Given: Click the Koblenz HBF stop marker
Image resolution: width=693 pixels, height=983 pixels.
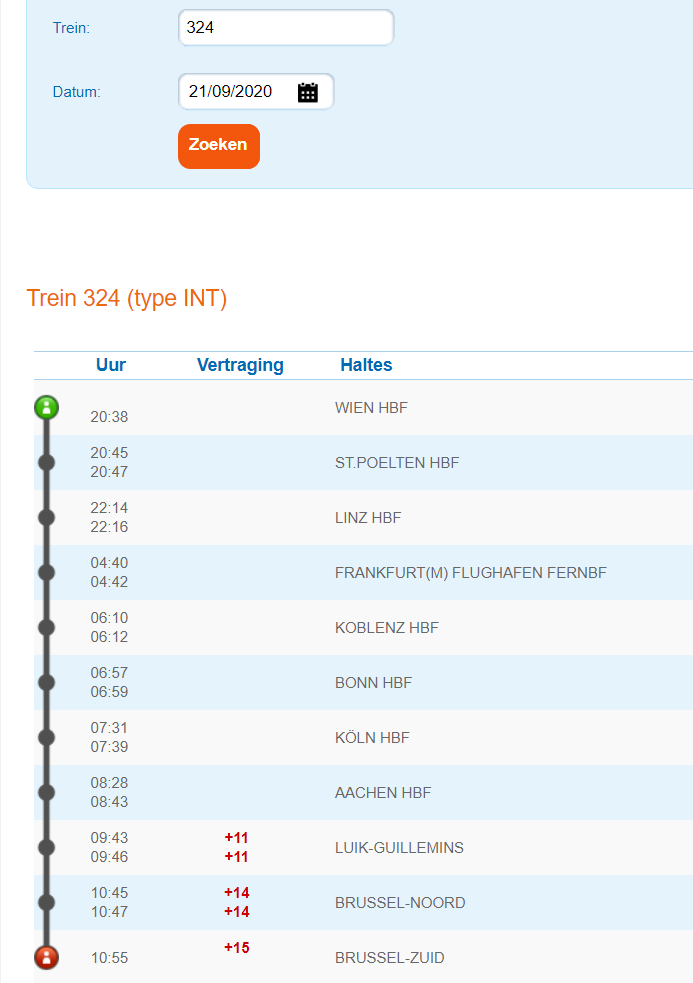Looking at the screenshot, I should [x=46, y=627].
